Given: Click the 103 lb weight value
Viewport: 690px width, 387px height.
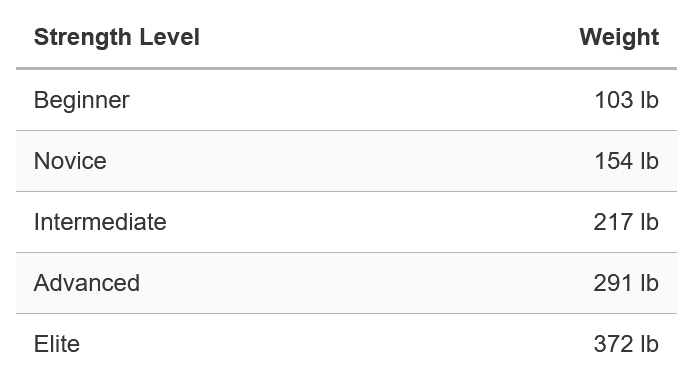Looking at the screenshot, I should tap(626, 100).
